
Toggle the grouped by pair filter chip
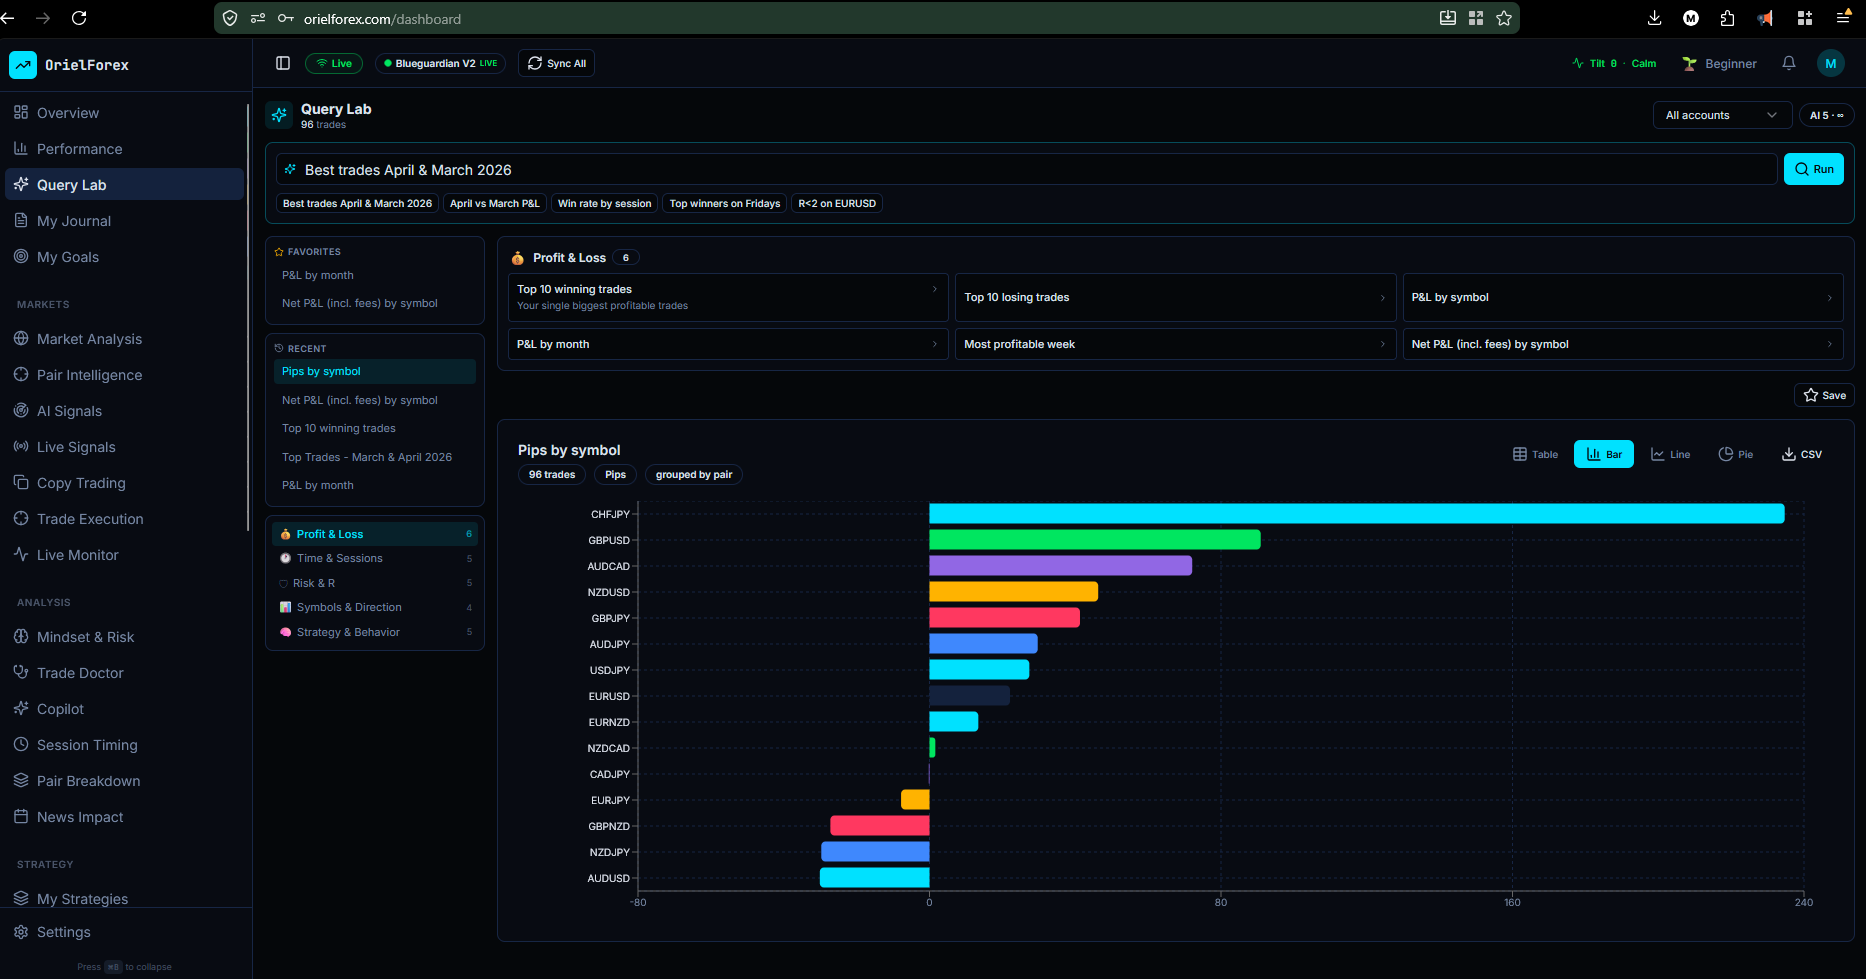click(693, 474)
